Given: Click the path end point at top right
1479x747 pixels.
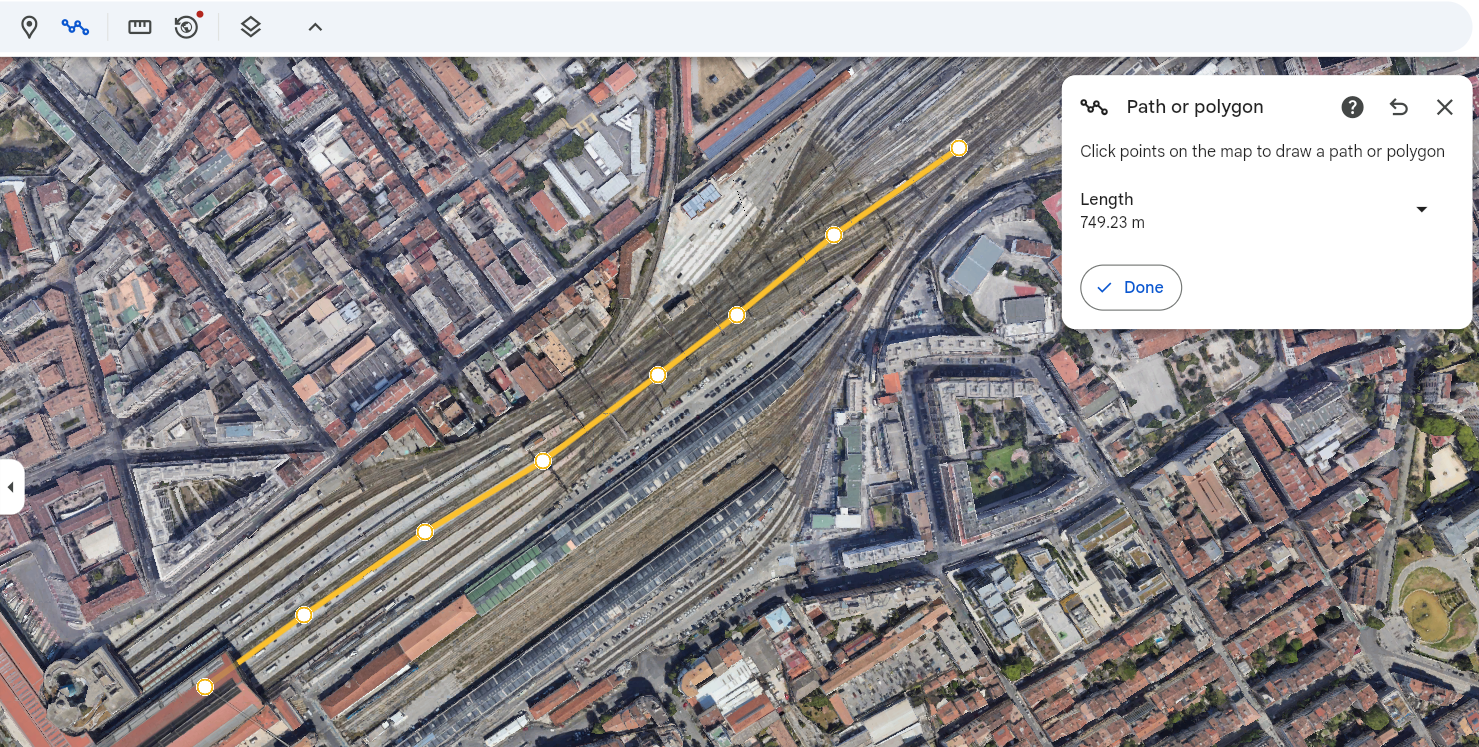Looking at the screenshot, I should click(x=959, y=148).
